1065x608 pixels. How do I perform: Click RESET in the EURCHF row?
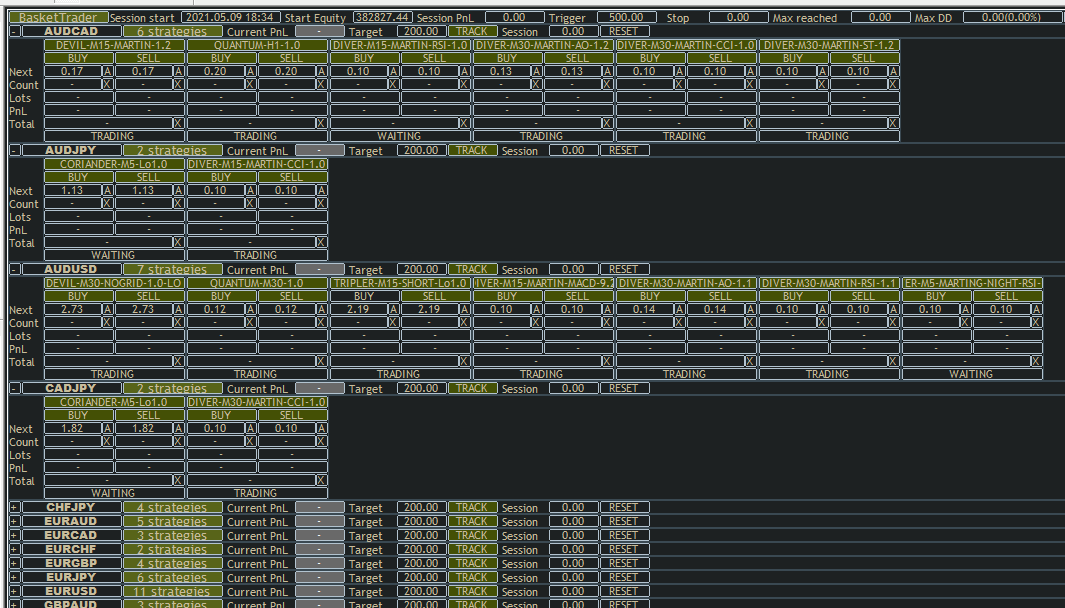pyautogui.click(x=624, y=549)
